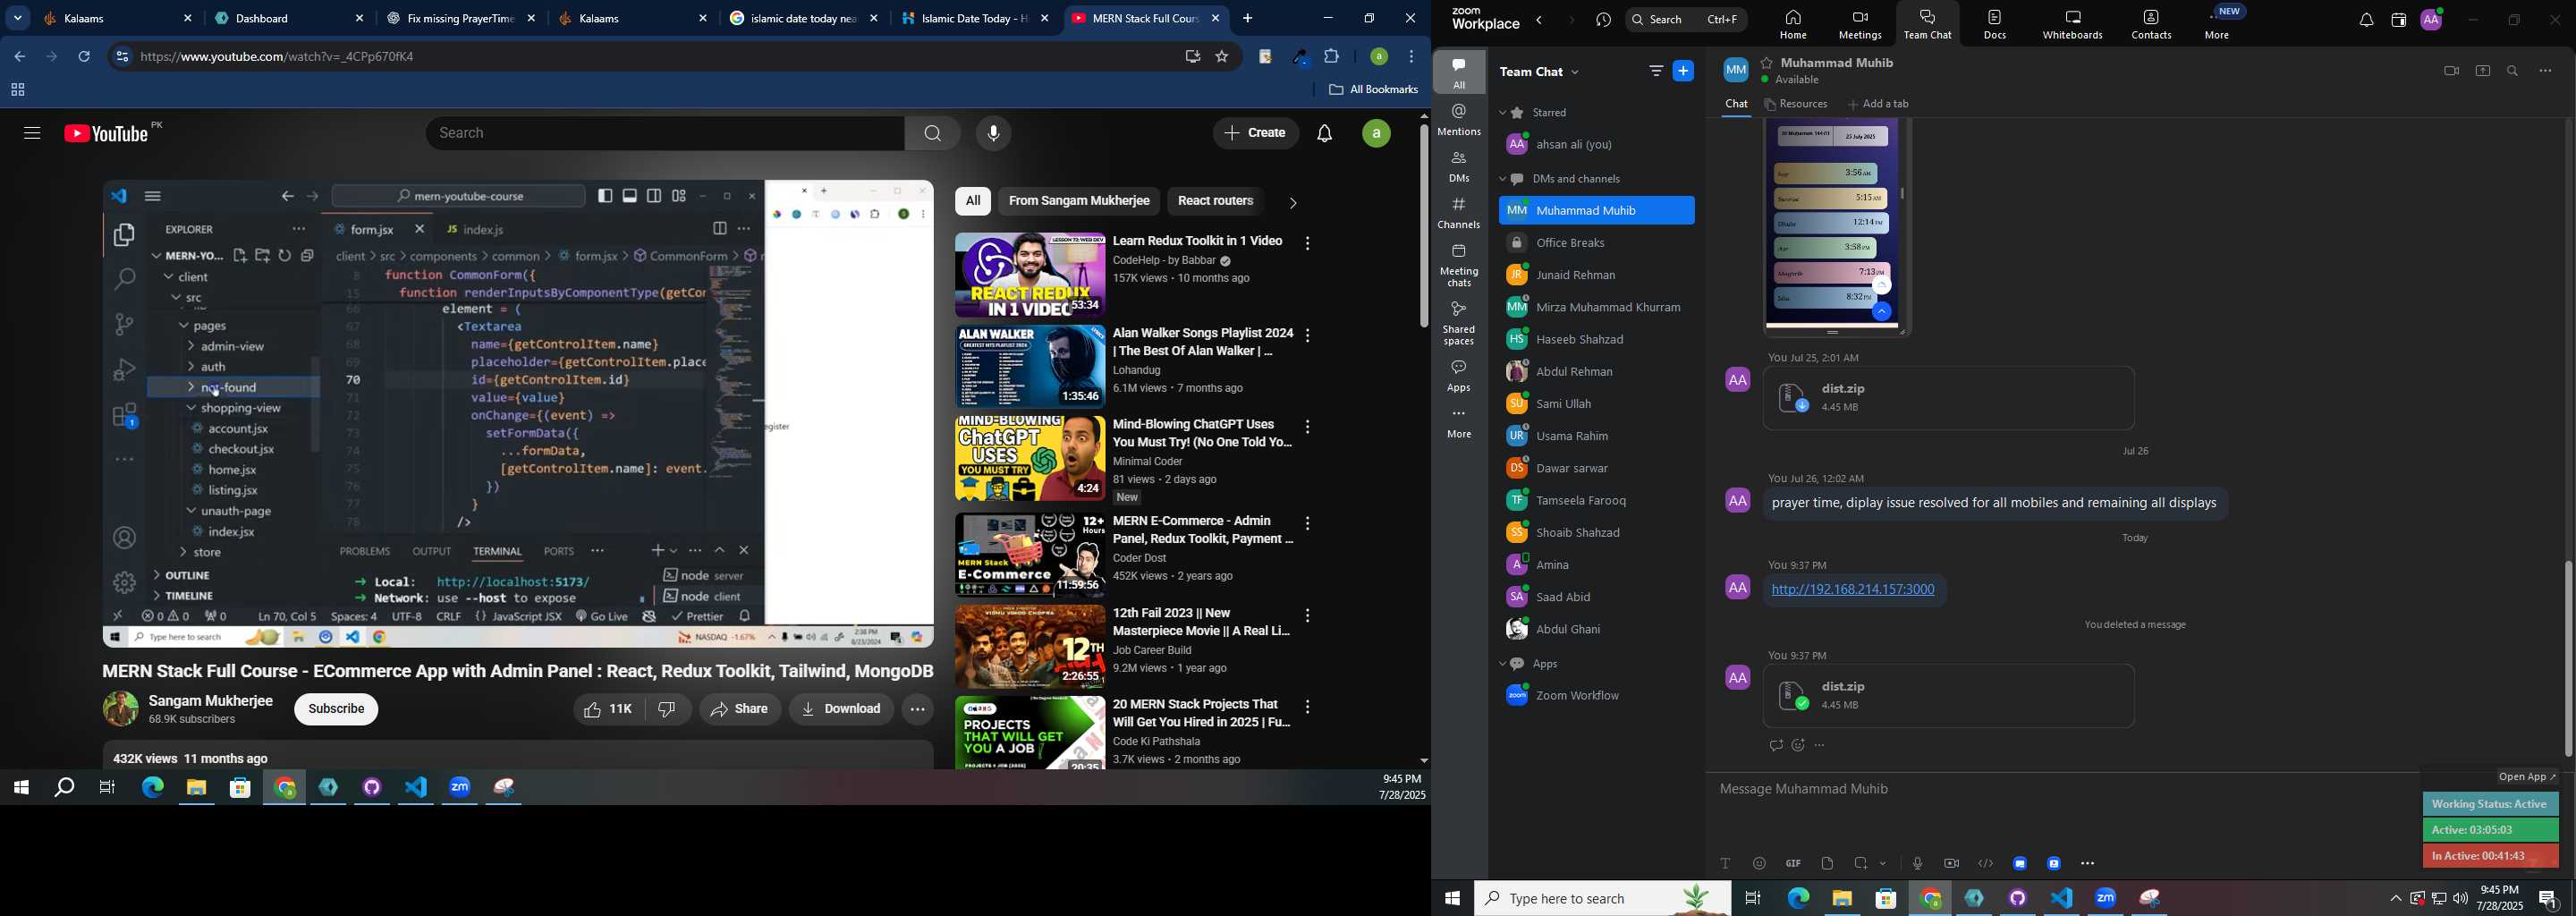Open emoji picker in Zoom message toolbar
2576x916 pixels.
(1759, 863)
